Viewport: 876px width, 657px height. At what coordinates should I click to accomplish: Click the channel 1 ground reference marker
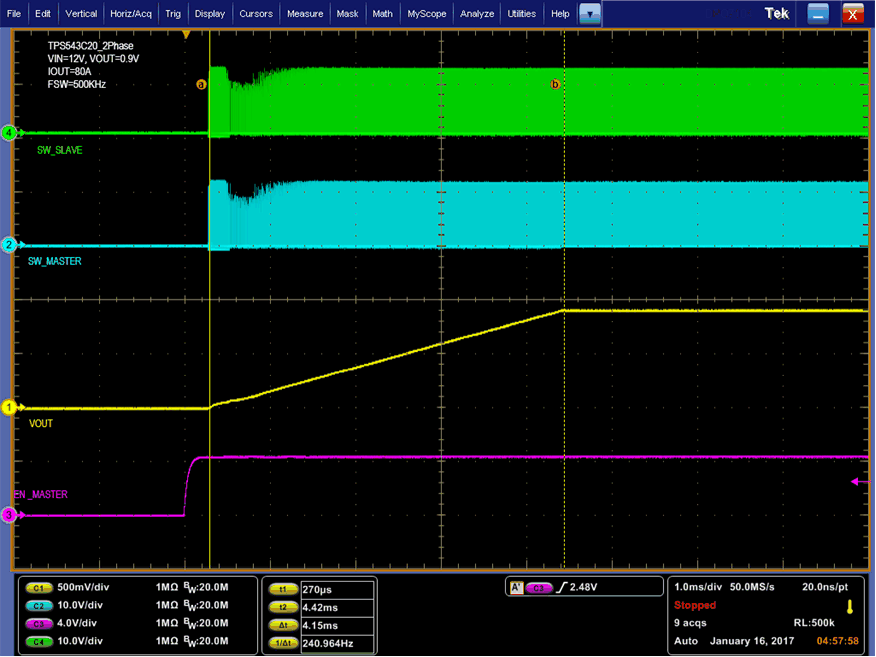pos(10,407)
